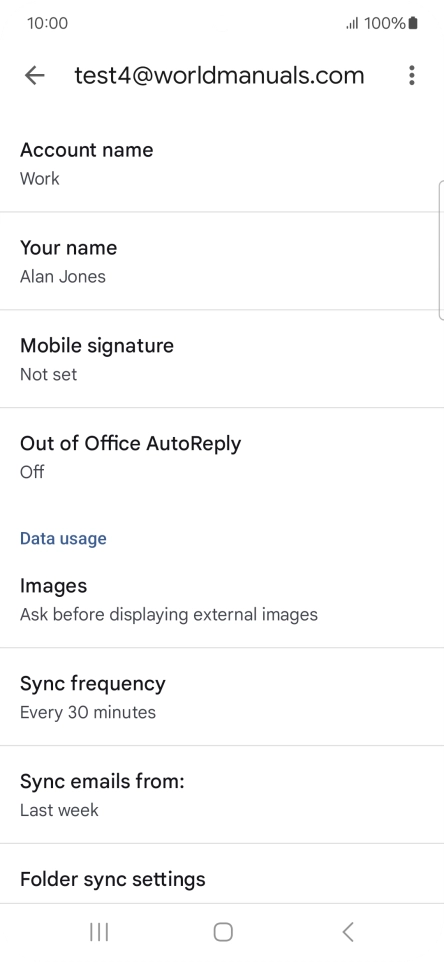The width and height of the screenshot is (444, 962).
Task: Tap the edge panel handle on right side
Action: coord(440,250)
